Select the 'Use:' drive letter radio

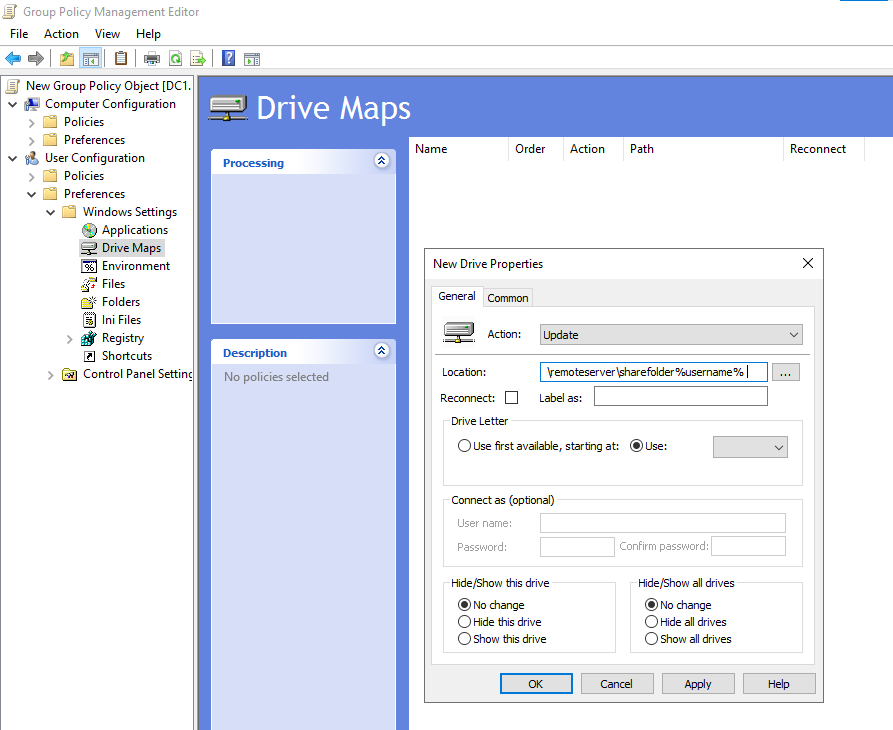pyautogui.click(x=636, y=446)
